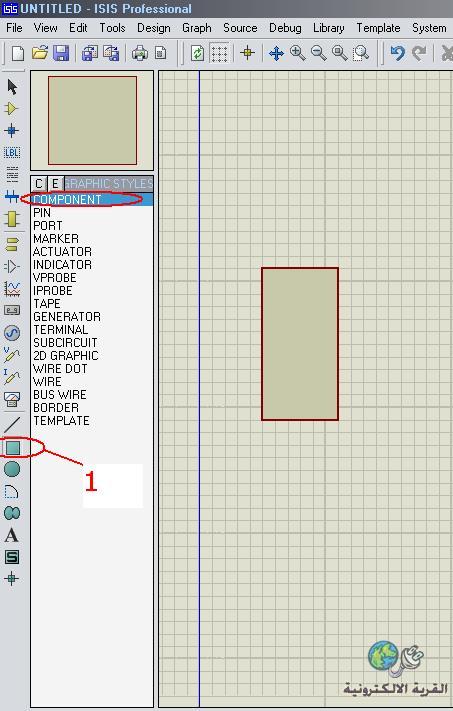Select the Buses mode tool

pos(12,197)
